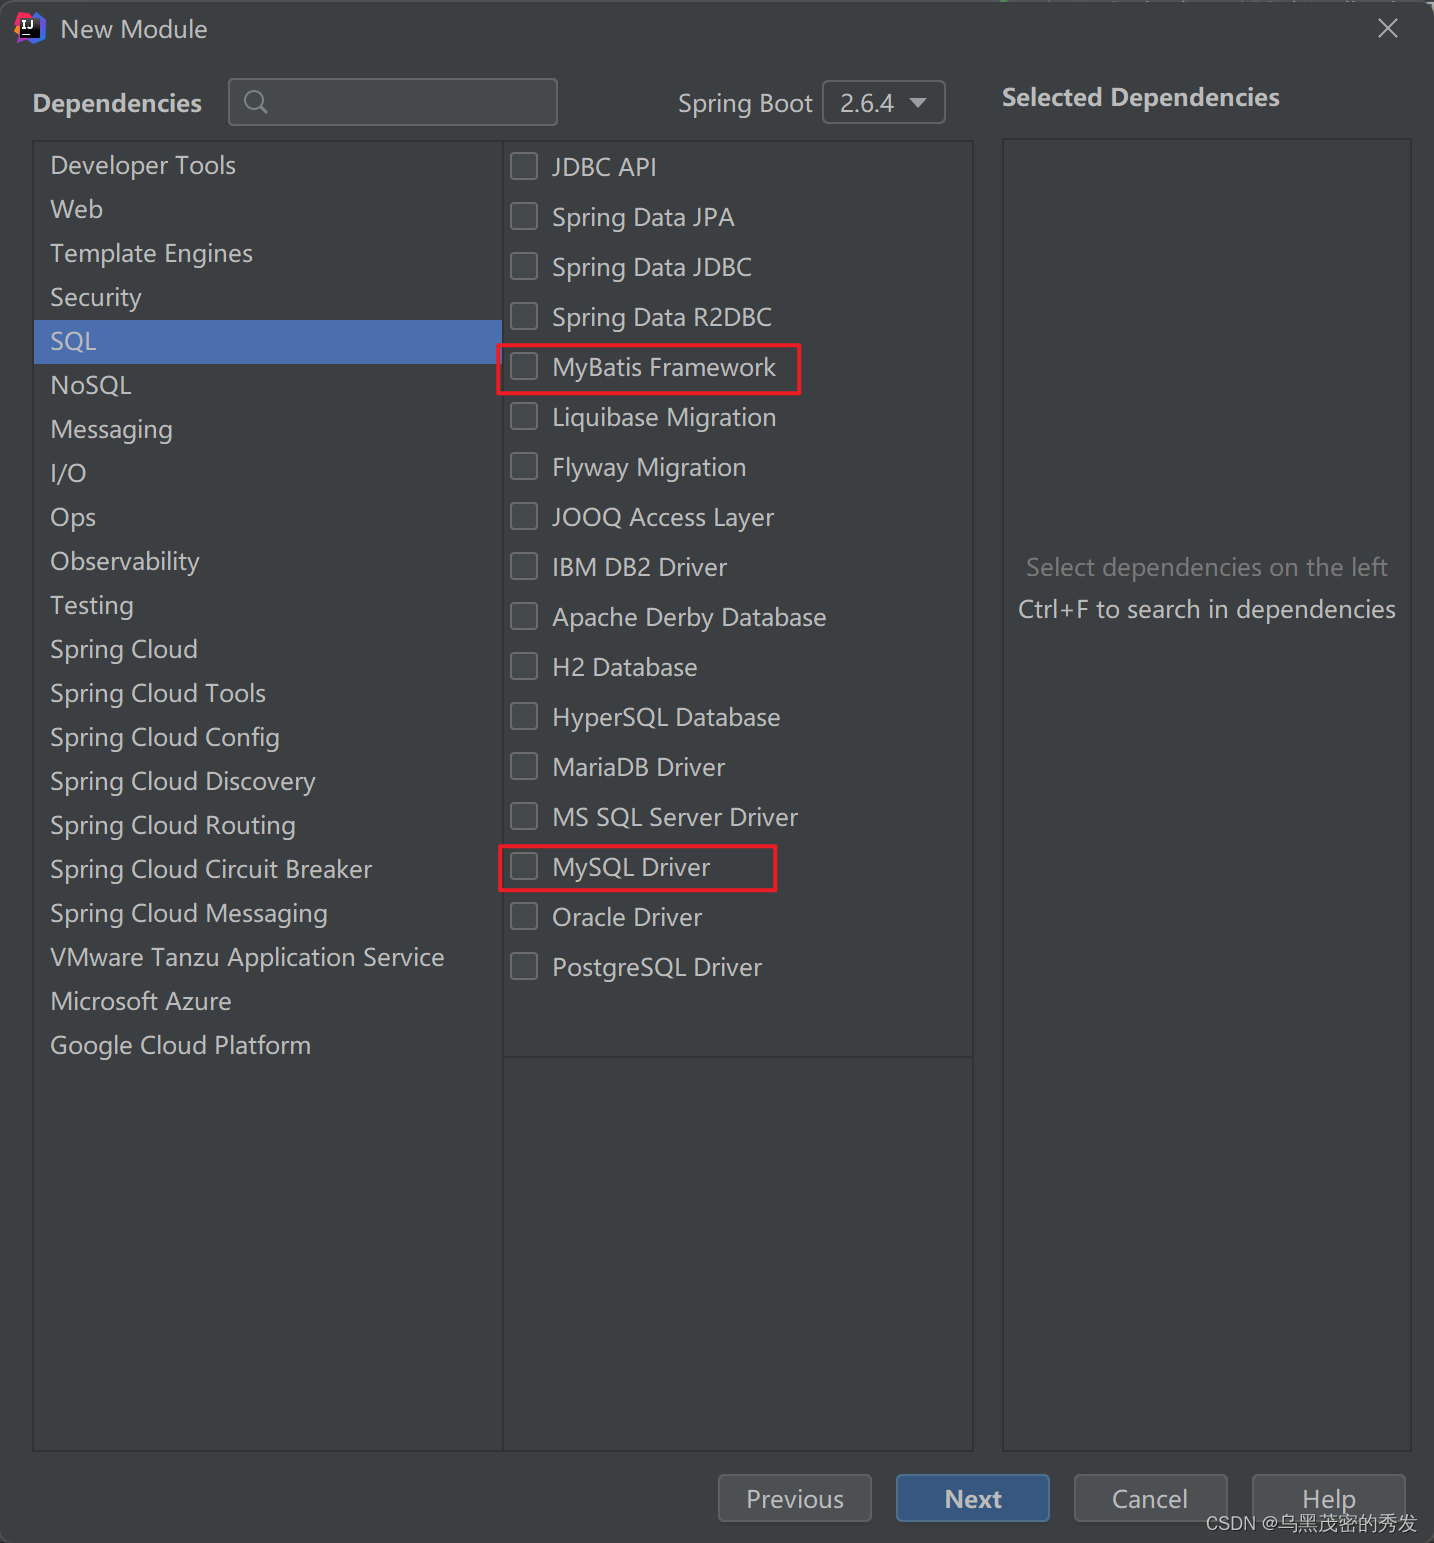Choose Microsoft Azure category
Viewport: 1434px width, 1543px height.
[268, 1002]
